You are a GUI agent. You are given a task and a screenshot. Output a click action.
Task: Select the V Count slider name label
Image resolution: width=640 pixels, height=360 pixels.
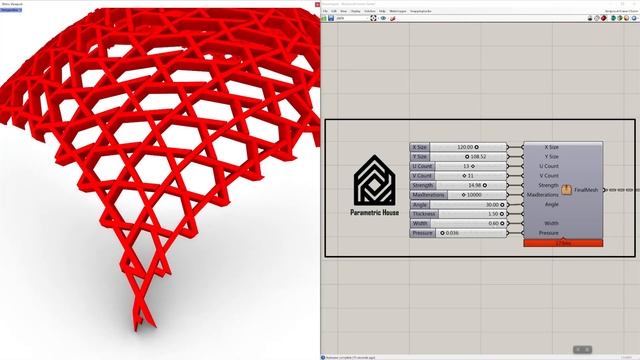point(422,176)
